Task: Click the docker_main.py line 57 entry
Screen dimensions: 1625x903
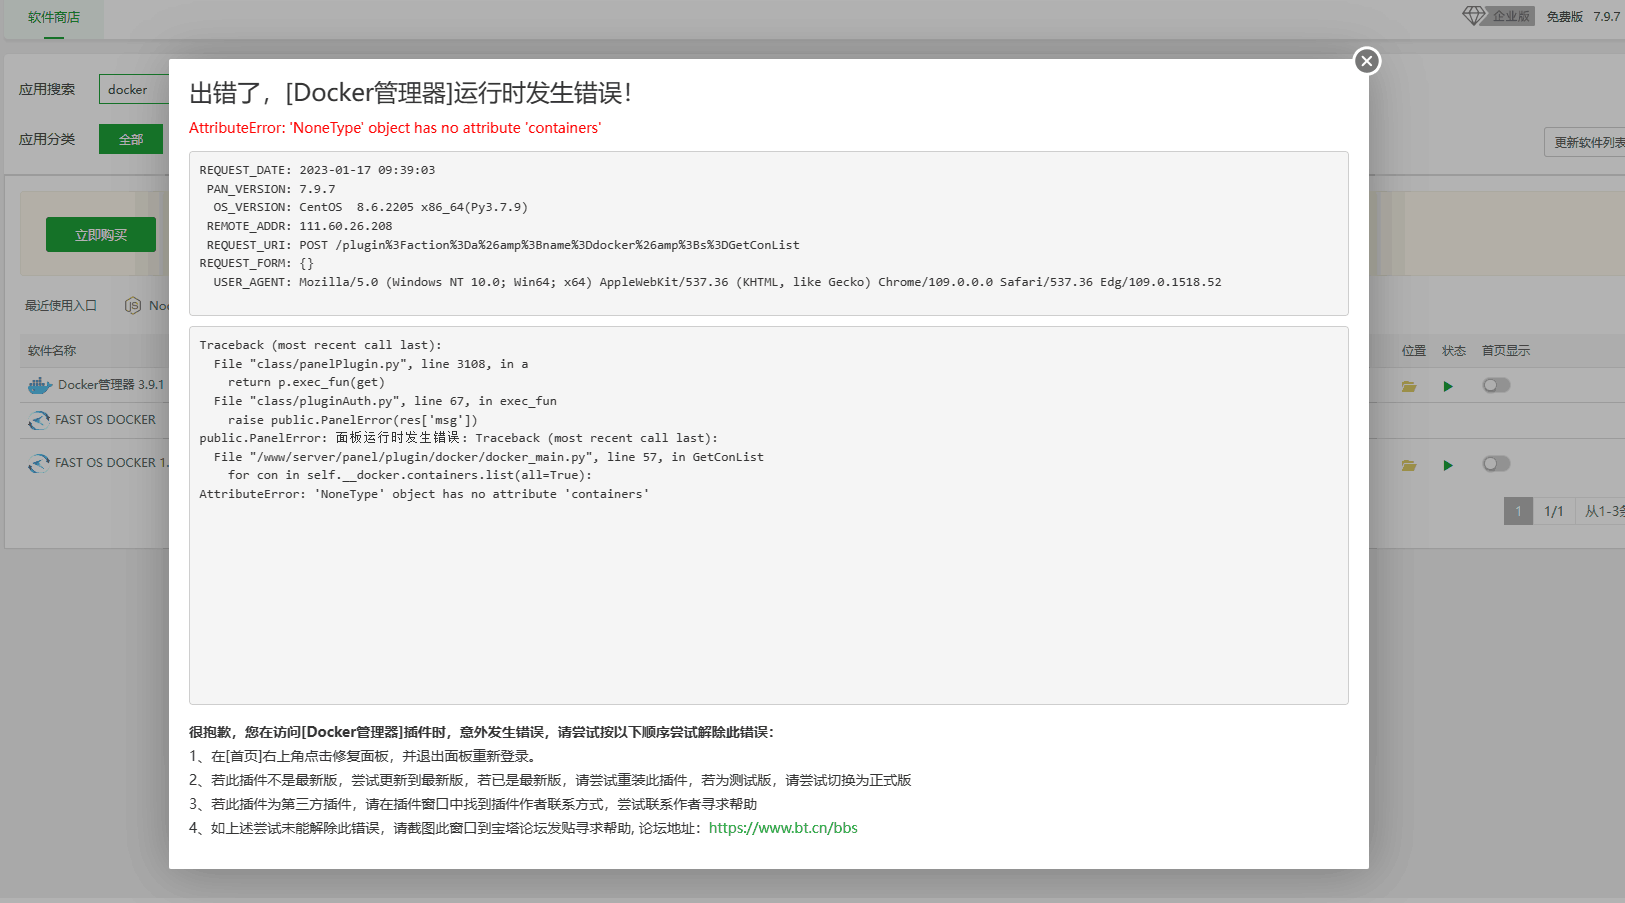Action: point(488,457)
